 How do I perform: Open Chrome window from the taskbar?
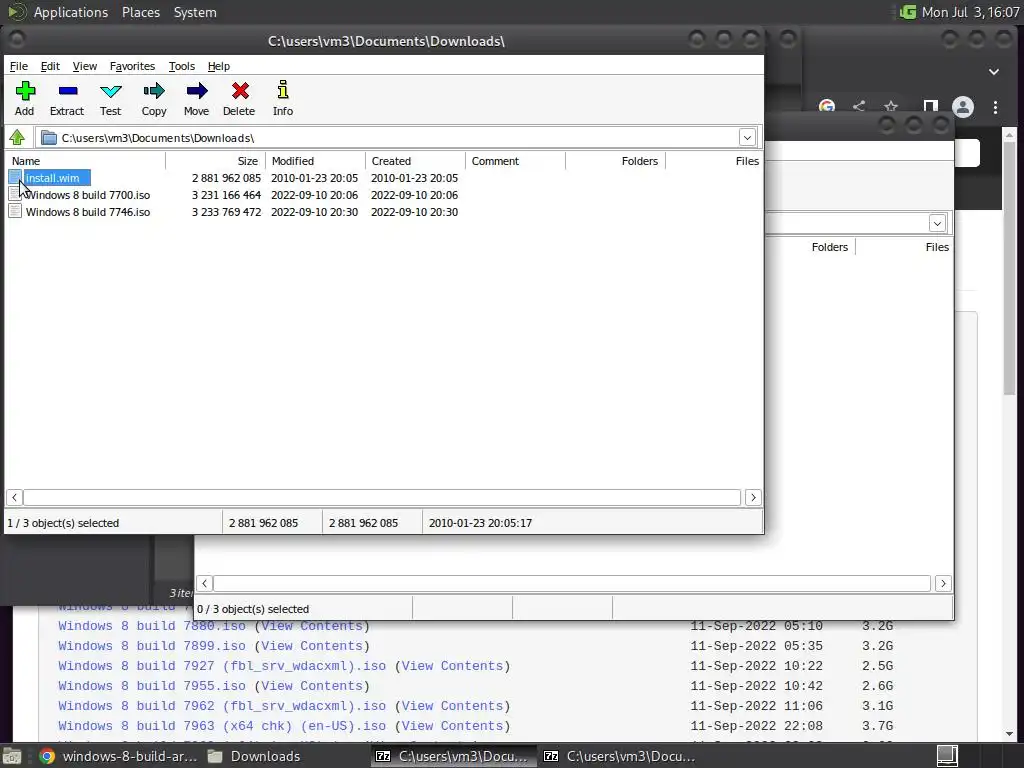(118, 756)
